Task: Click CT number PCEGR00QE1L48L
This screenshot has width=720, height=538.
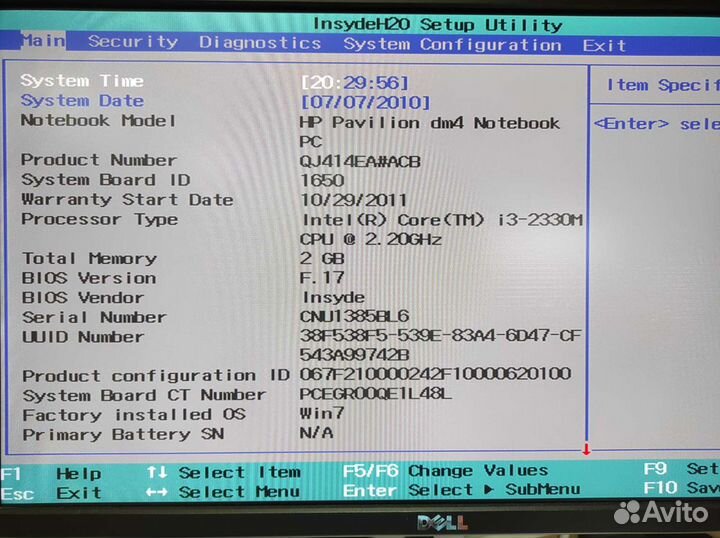Action: coord(375,394)
